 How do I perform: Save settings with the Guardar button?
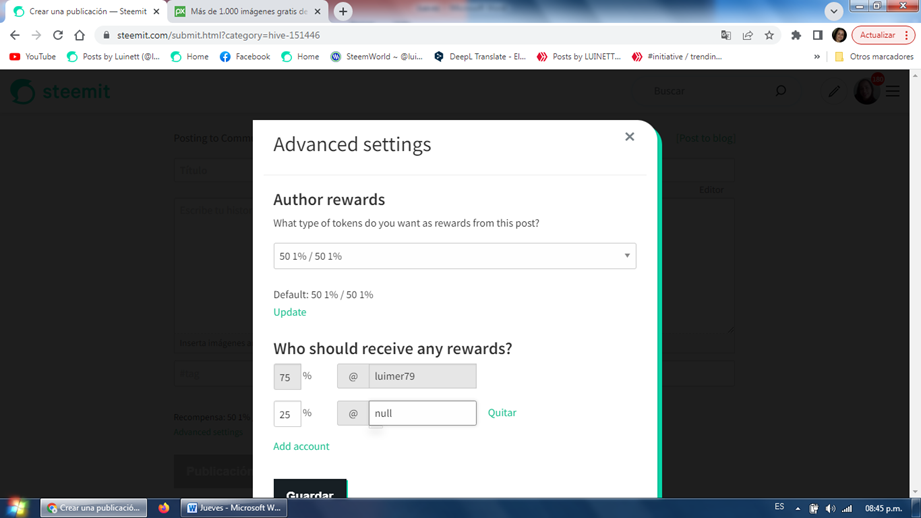coord(310,489)
